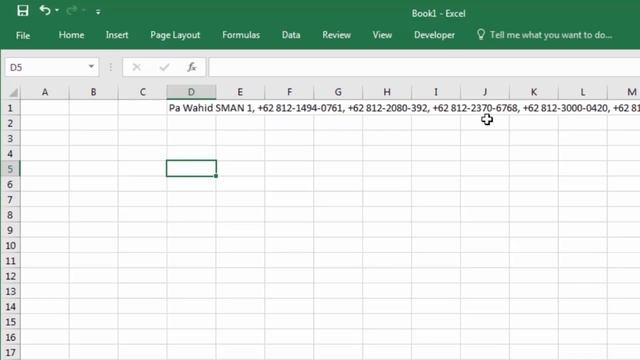Select row 16 header
640x360 pixels.
coord(10,338)
